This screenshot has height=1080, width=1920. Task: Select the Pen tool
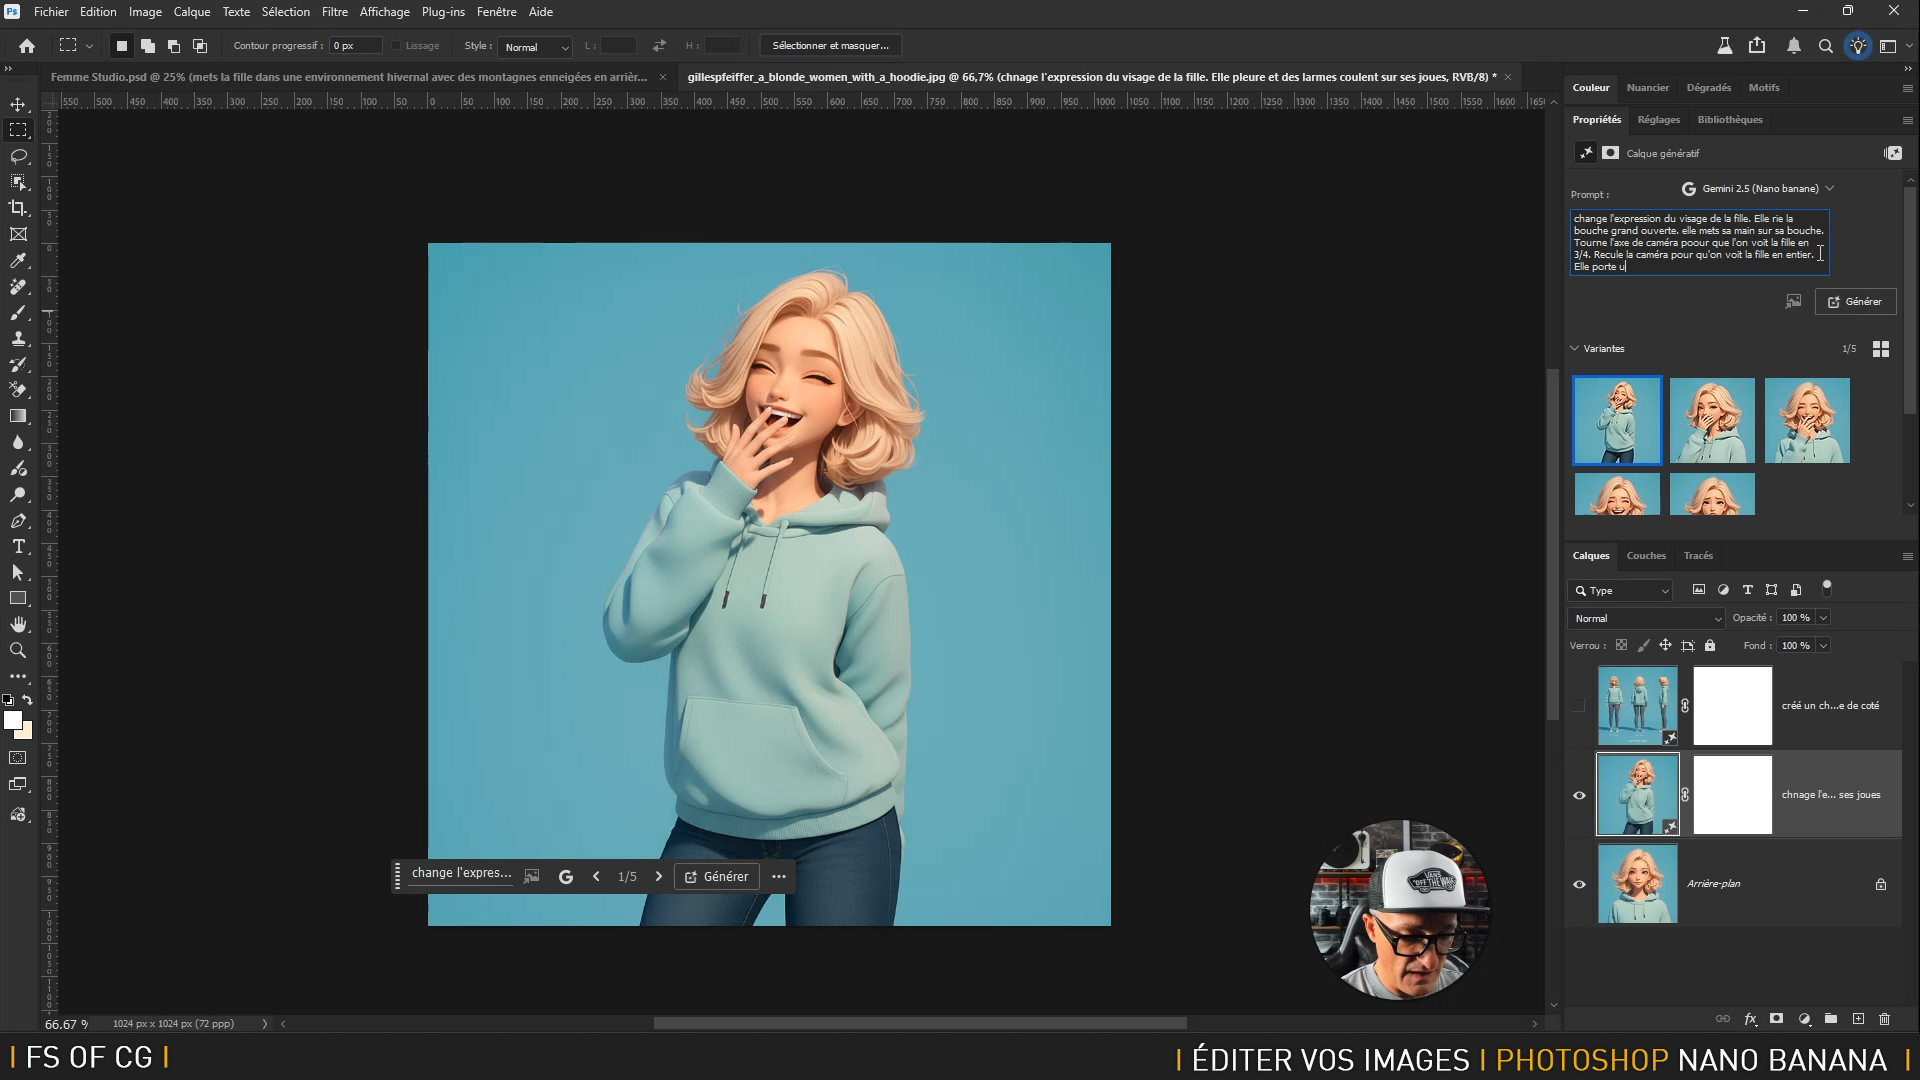18,520
